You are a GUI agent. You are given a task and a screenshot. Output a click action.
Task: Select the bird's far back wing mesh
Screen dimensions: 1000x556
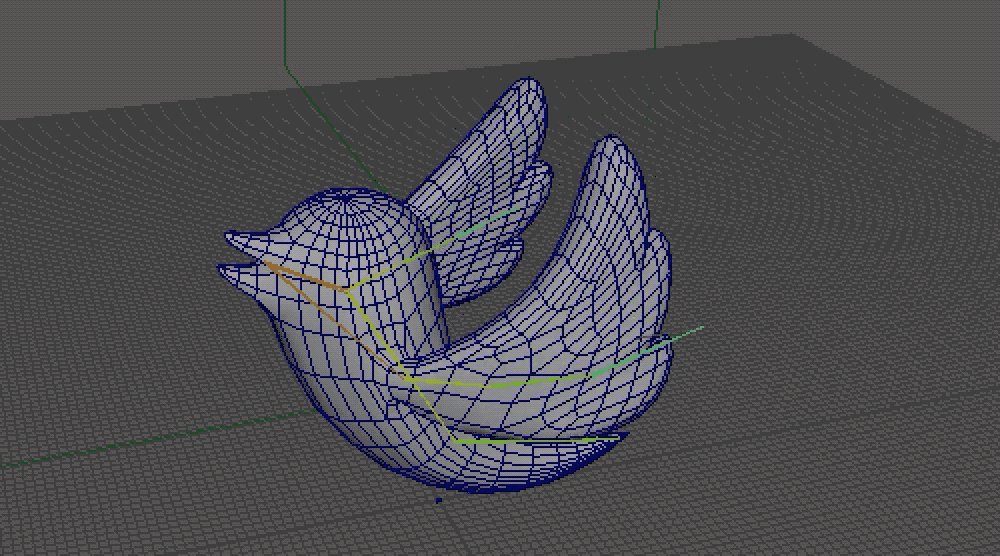pyautogui.click(x=486, y=191)
